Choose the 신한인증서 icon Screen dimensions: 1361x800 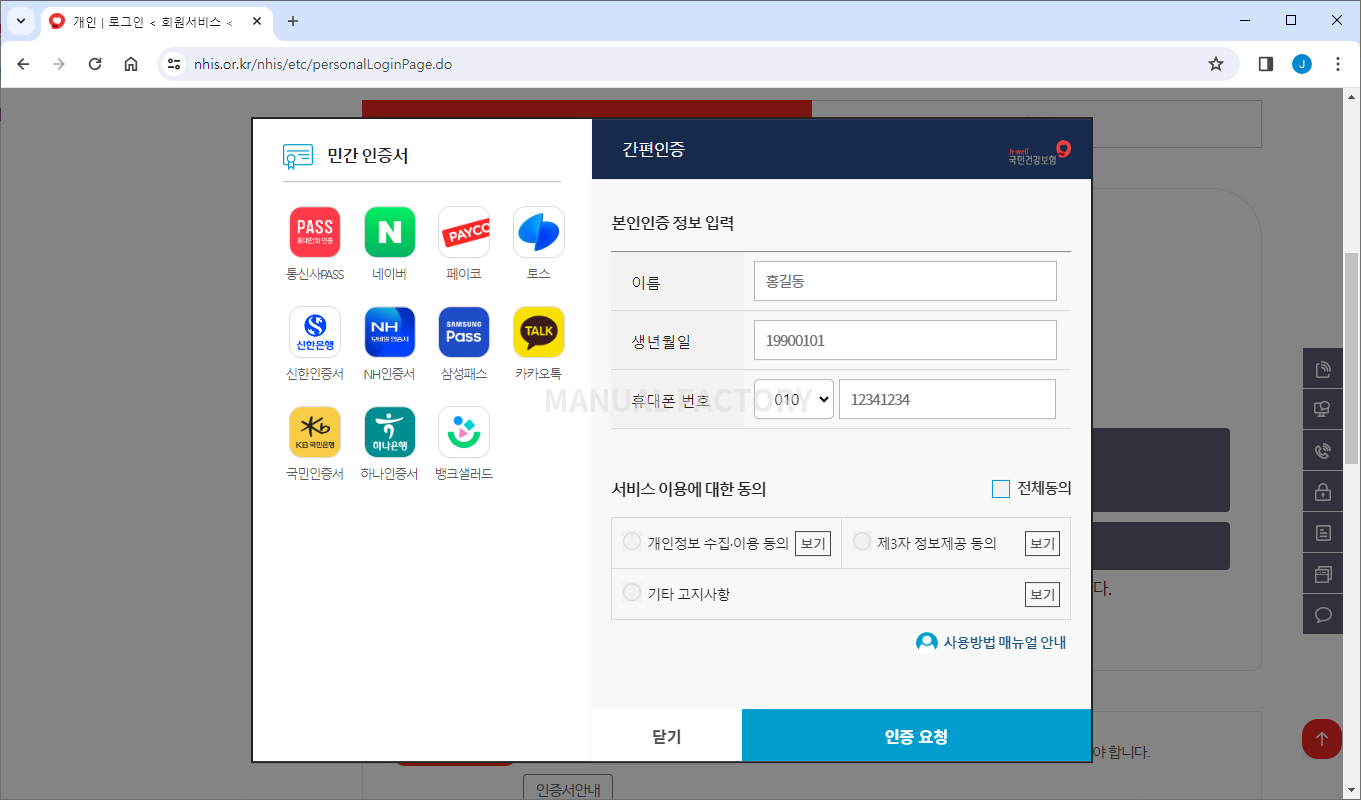pyautogui.click(x=315, y=332)
